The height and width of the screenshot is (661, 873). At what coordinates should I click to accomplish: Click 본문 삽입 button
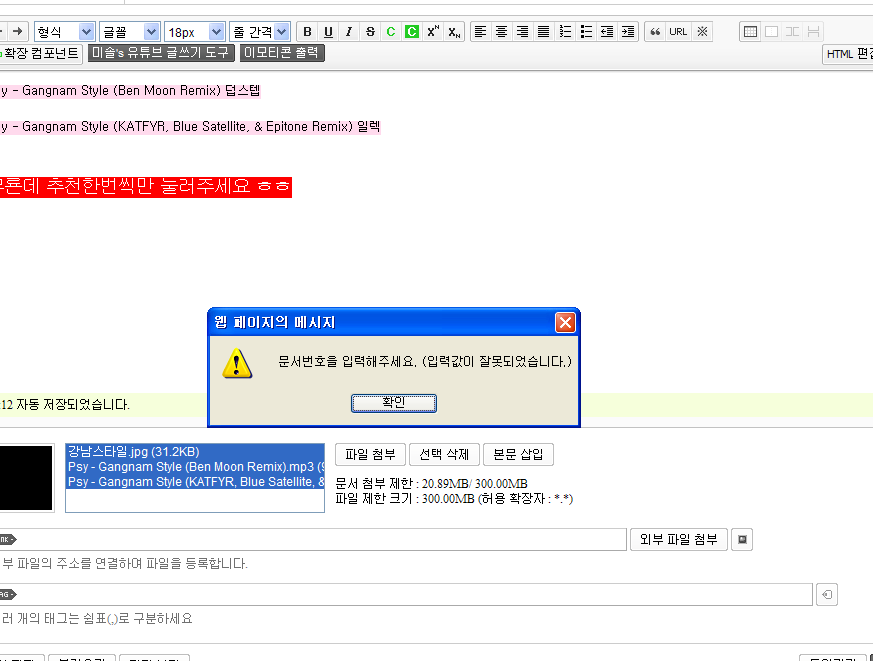point(518,454)
